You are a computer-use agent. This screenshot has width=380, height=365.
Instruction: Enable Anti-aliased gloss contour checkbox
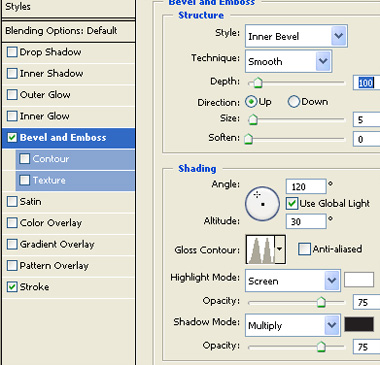pyautogui.click(x=304, y=249)
